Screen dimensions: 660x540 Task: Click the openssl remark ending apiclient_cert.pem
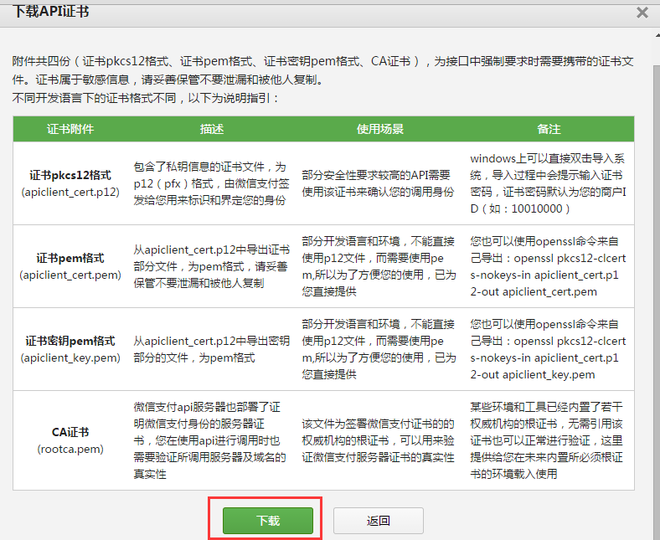click(548, 266)
